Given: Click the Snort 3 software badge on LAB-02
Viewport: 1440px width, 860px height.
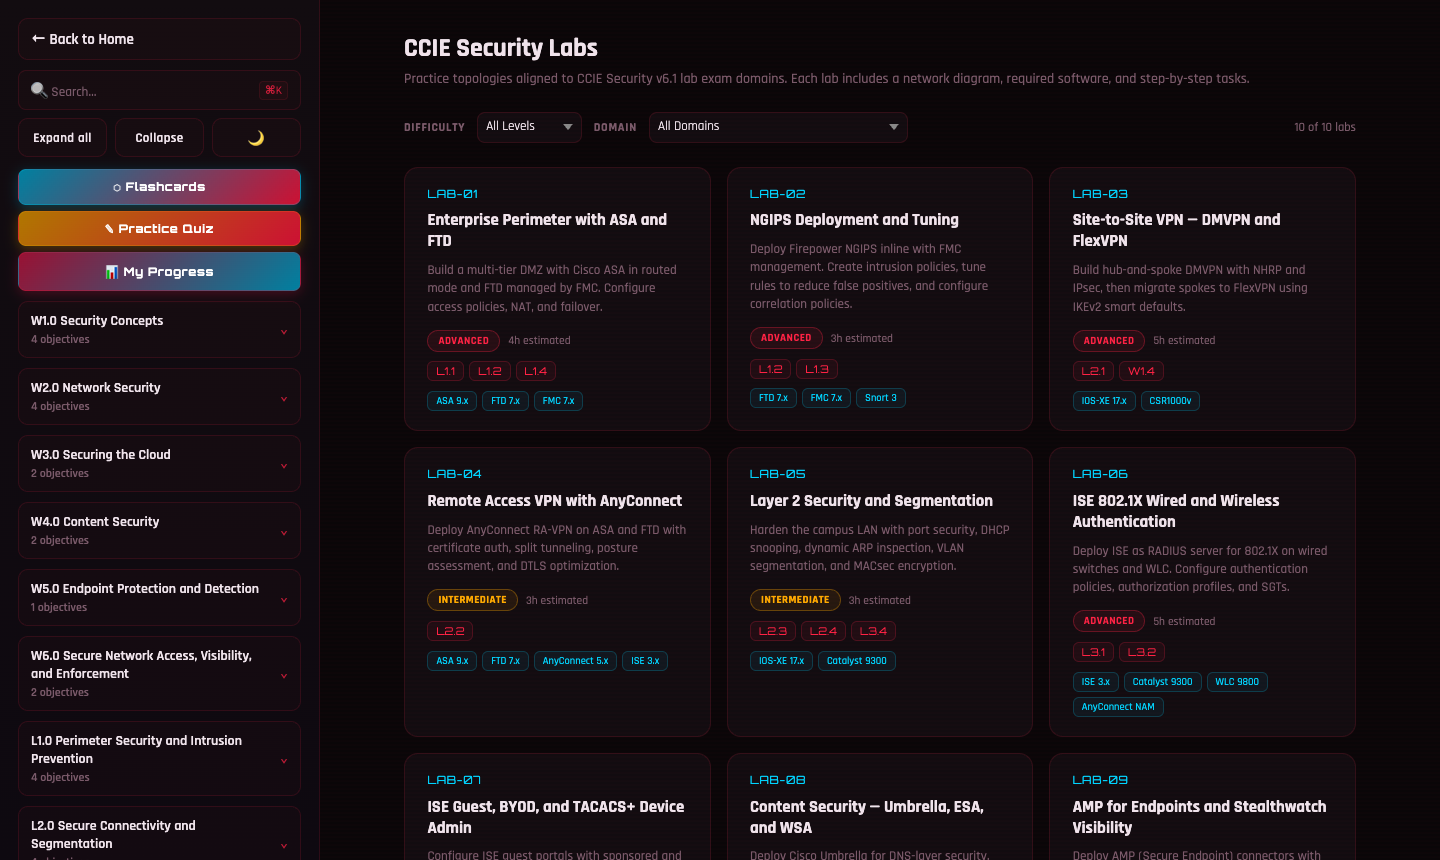Looking at the screenshot, I should [x=880, y=397].
